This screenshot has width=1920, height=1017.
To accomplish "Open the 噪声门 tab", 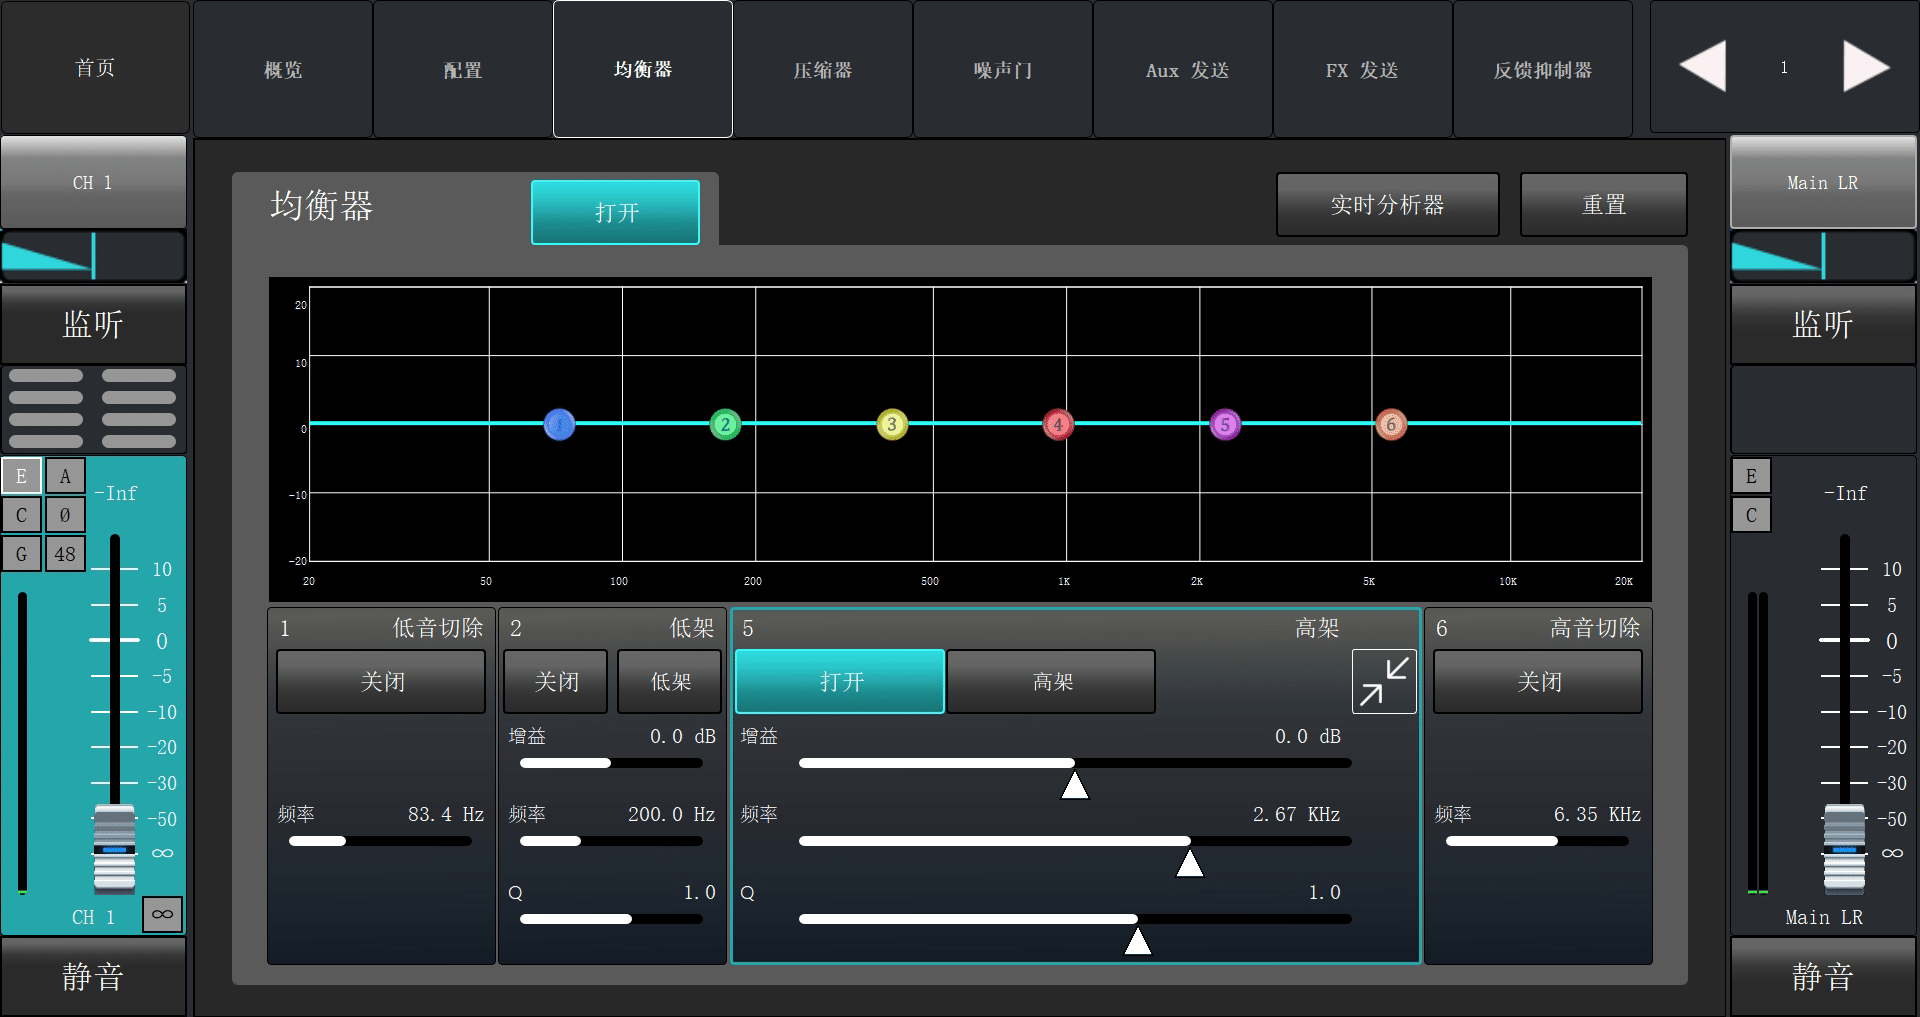I will point(1002,70).
